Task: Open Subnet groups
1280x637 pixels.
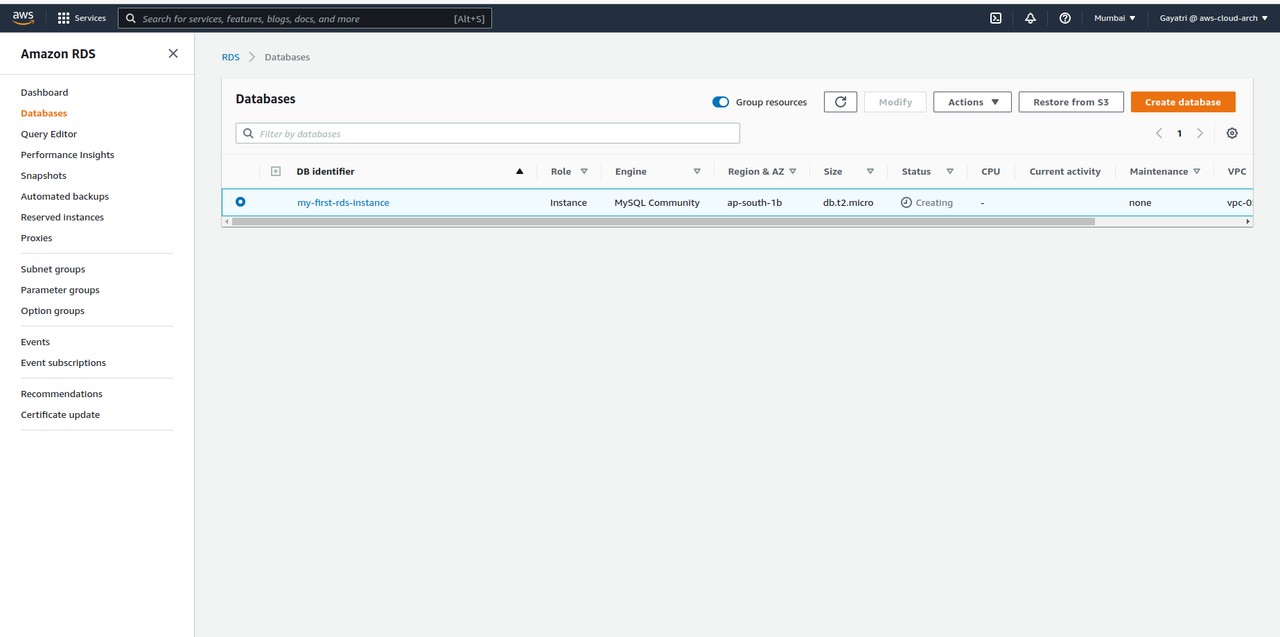Action: [x=53, y=269]
